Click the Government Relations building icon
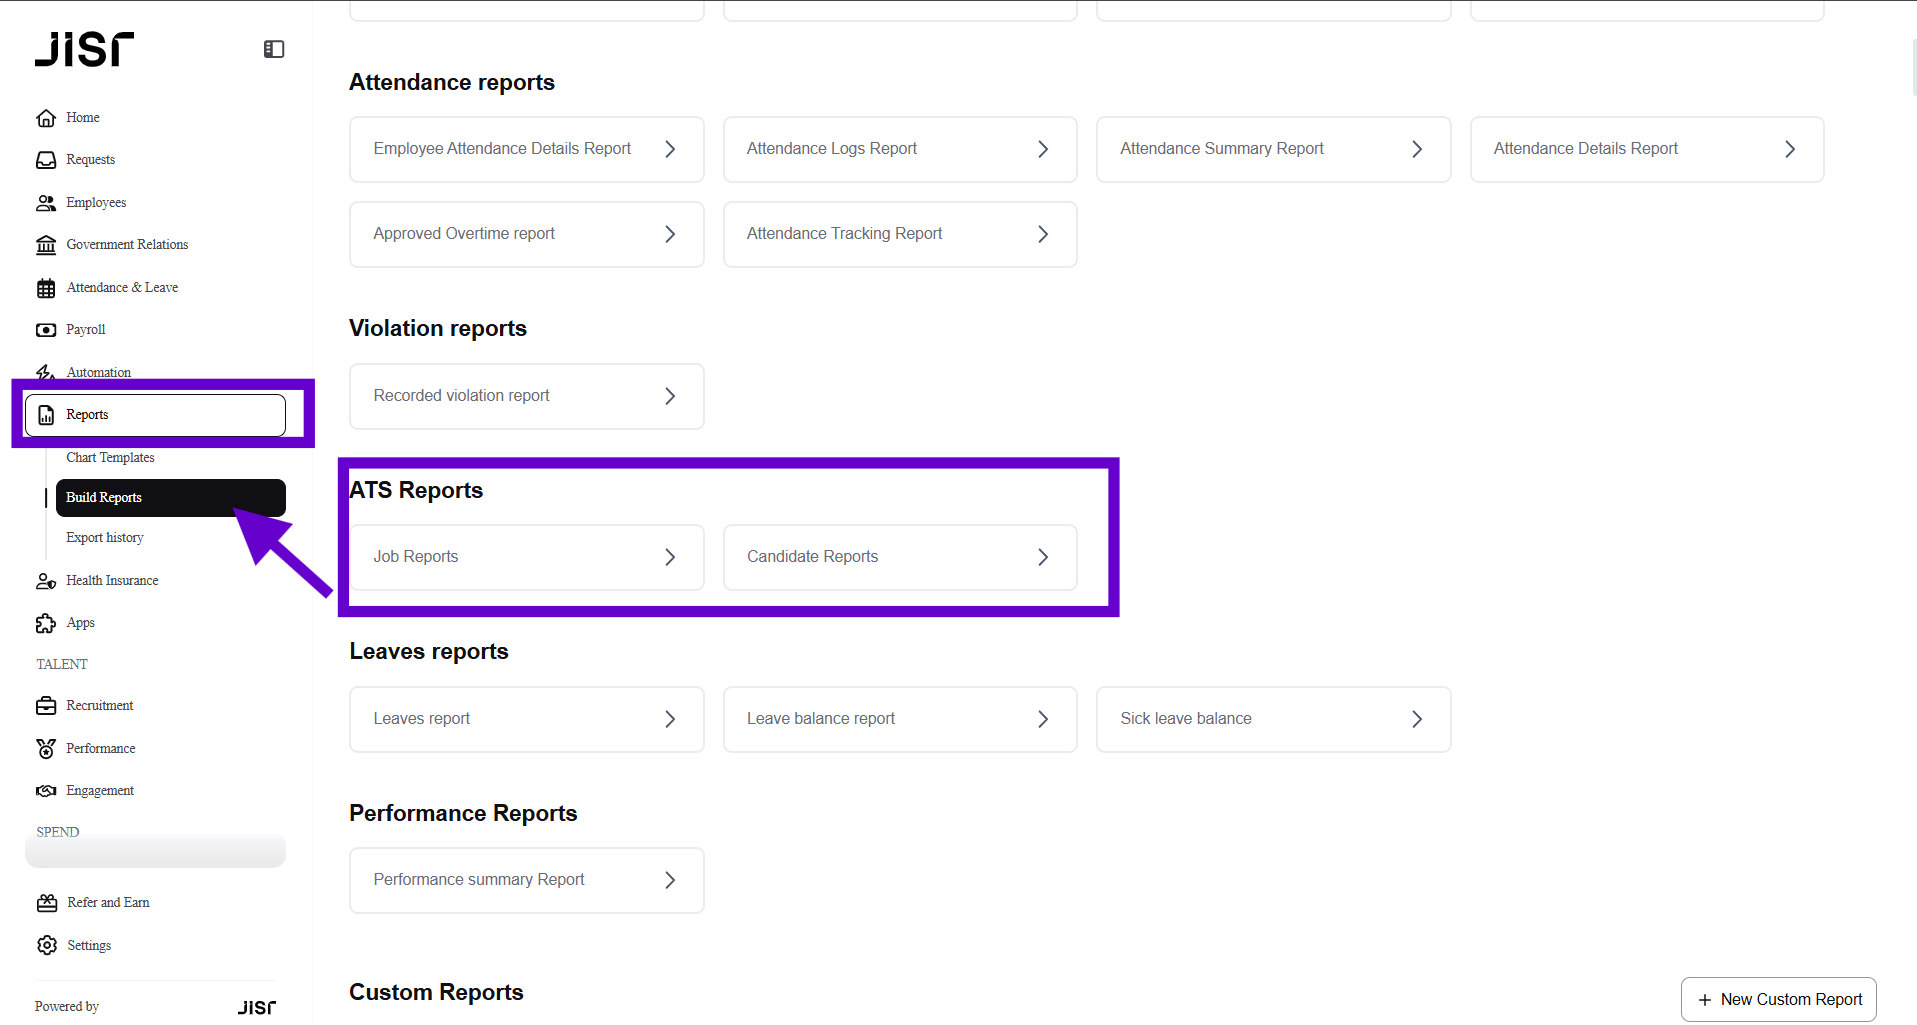 [46, 245]
